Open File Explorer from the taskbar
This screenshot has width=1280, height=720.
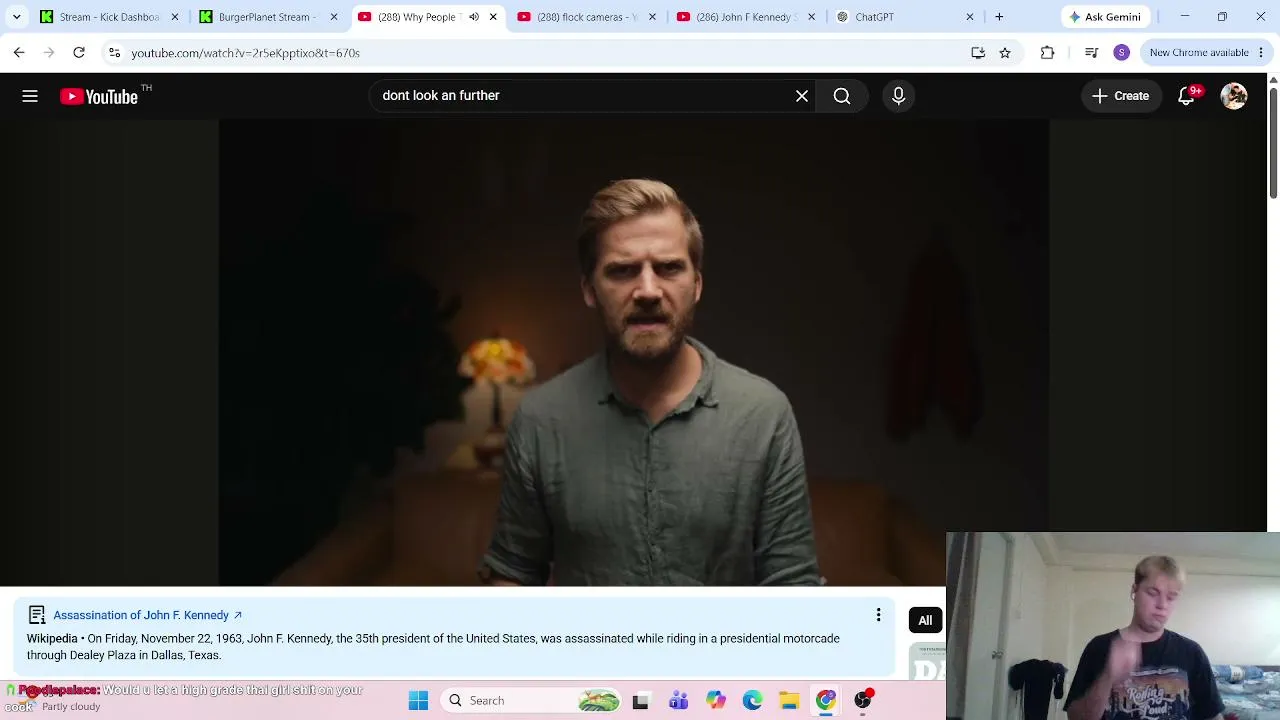point(789,701)
